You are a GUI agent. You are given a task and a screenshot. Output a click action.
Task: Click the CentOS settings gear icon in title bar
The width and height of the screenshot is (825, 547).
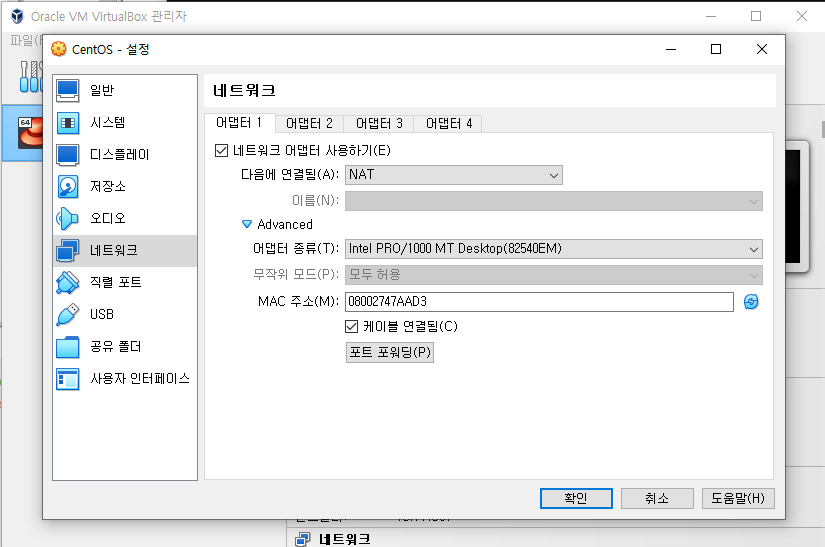(x=58, y=49)
